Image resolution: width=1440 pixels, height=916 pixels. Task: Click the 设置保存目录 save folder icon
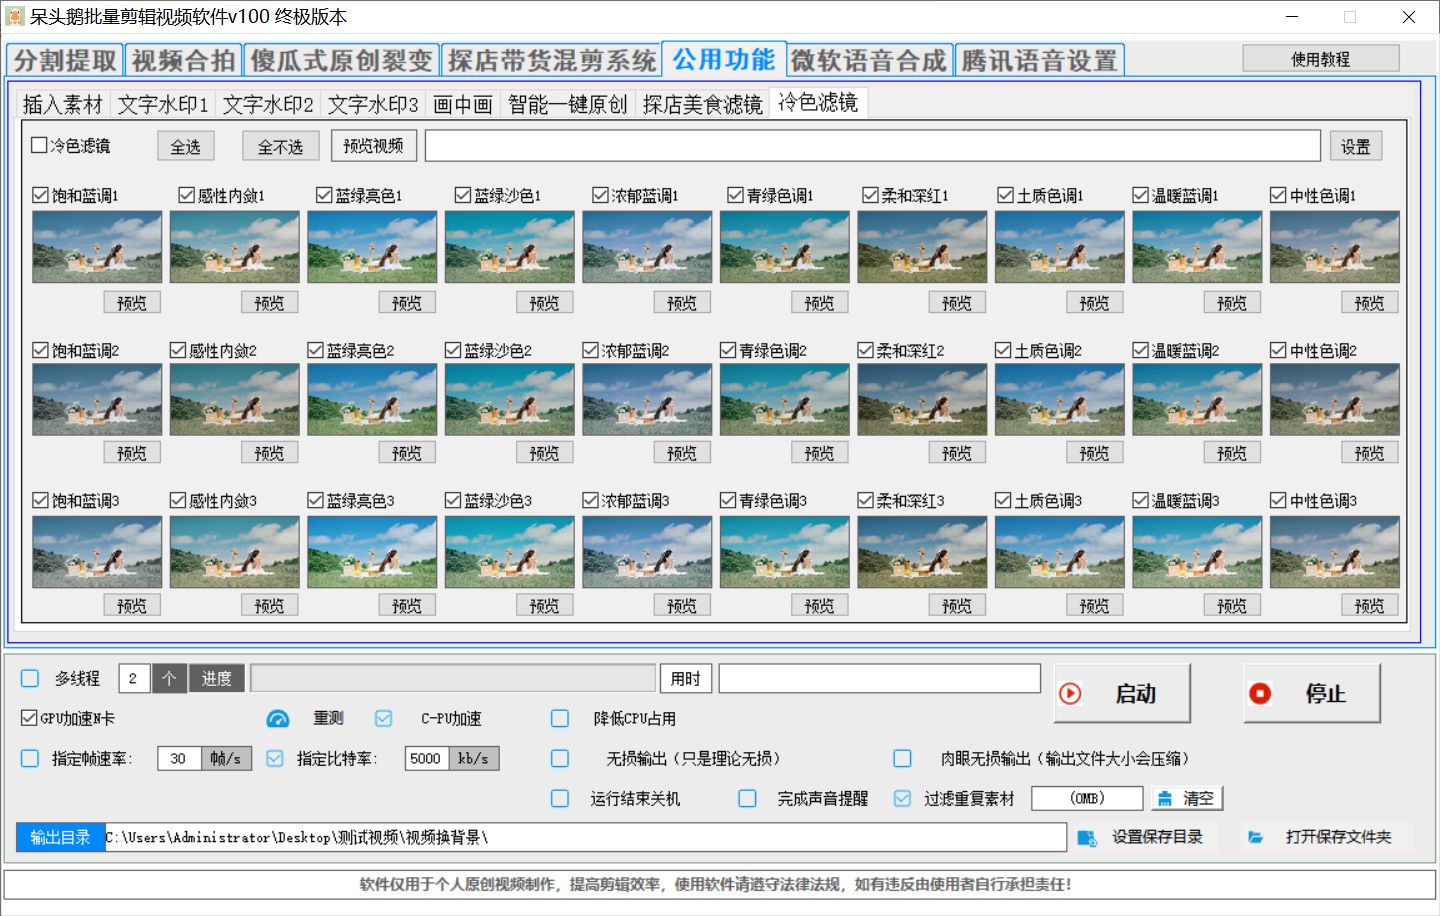[x=1087, y=837]
